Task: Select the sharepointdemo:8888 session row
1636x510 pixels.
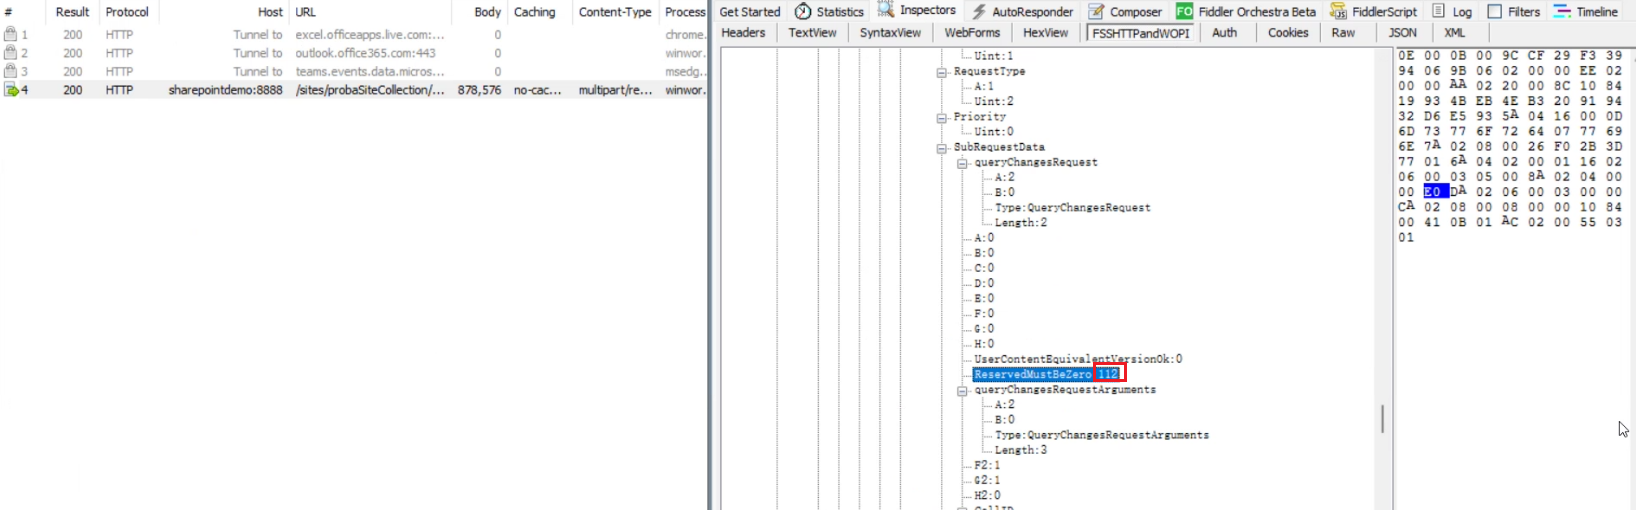Action: pos(354,90)
